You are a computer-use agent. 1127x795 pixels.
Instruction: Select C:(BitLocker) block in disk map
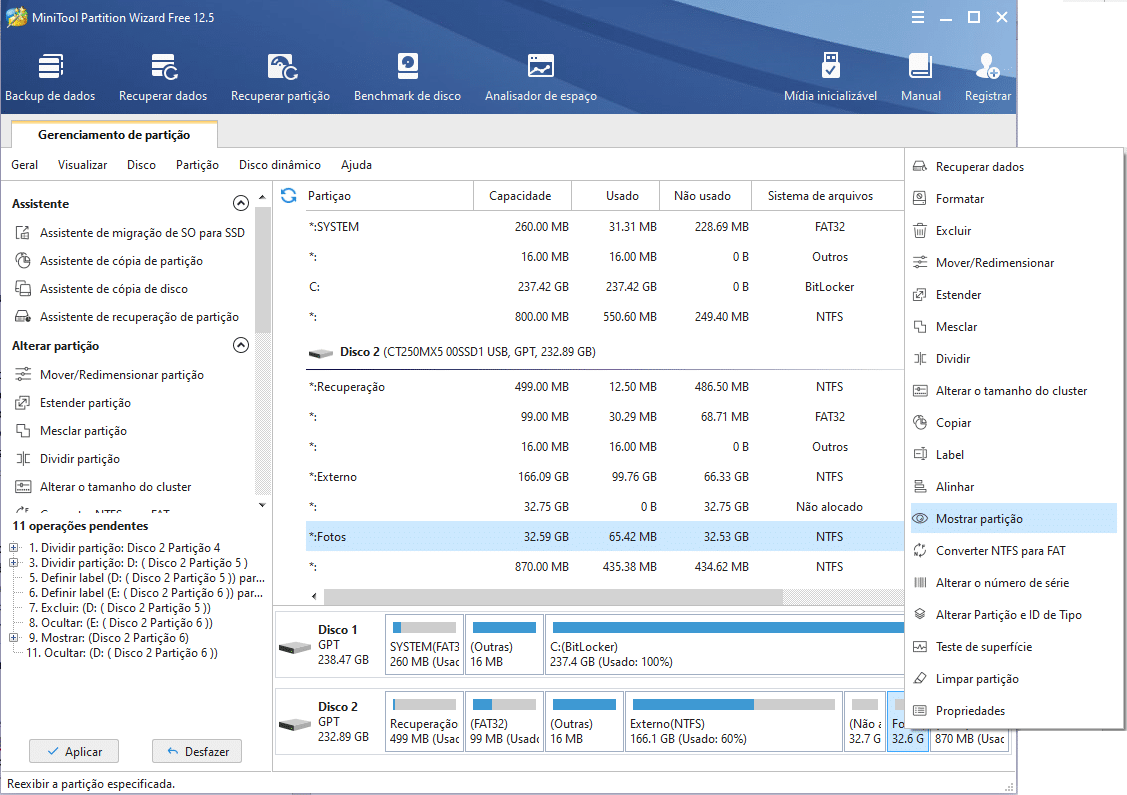tap(724, 645)
